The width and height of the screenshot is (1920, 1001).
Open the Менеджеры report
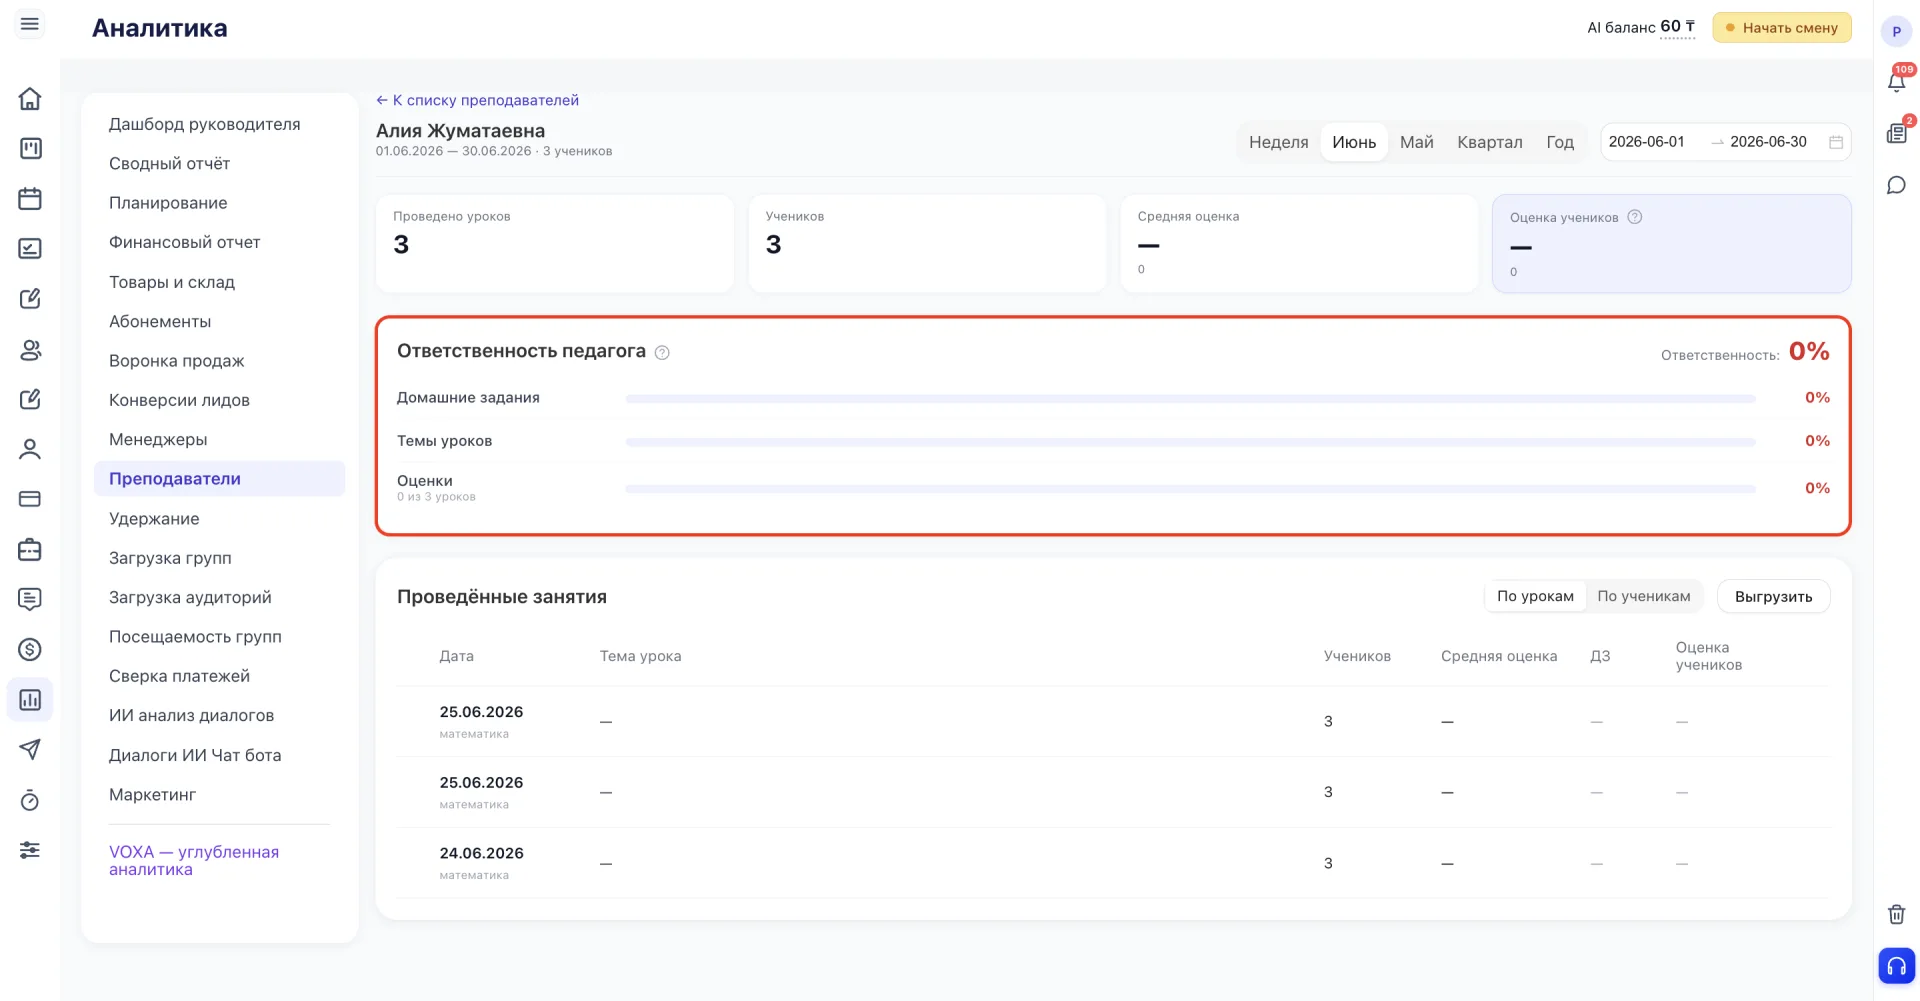(x=158, y=439)
